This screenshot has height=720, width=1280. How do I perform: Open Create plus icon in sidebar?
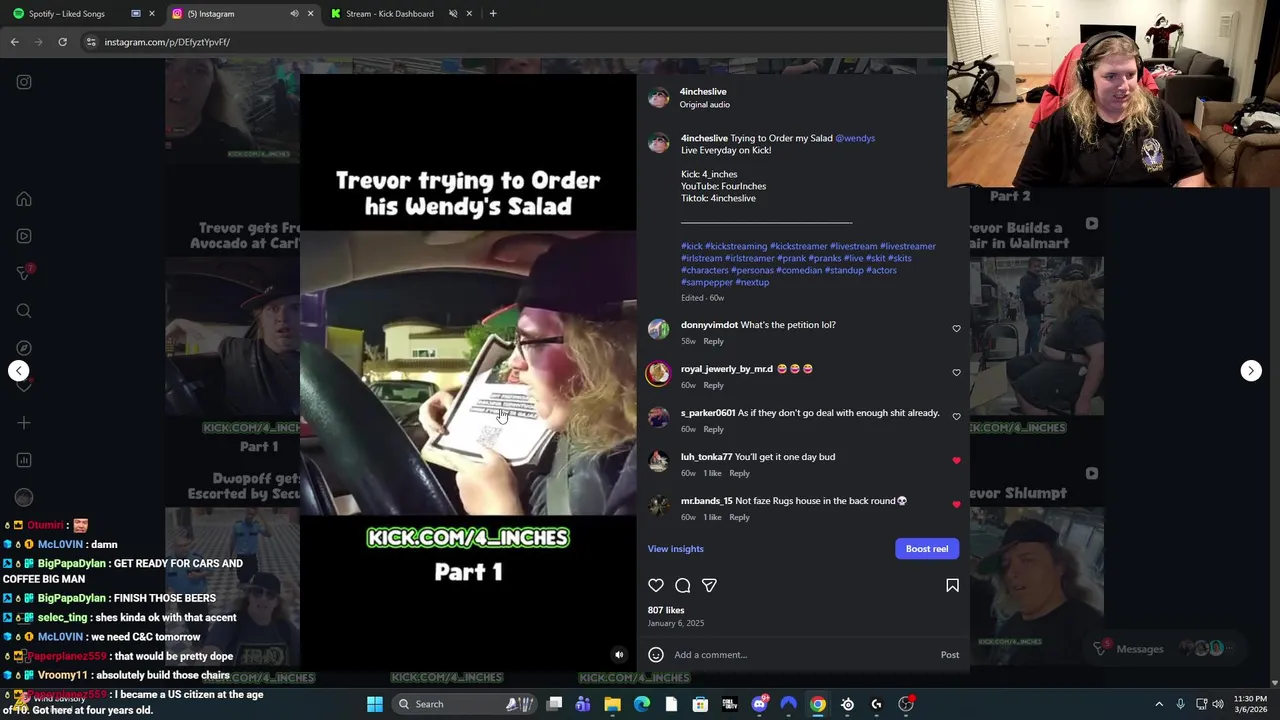pos(24,423)
